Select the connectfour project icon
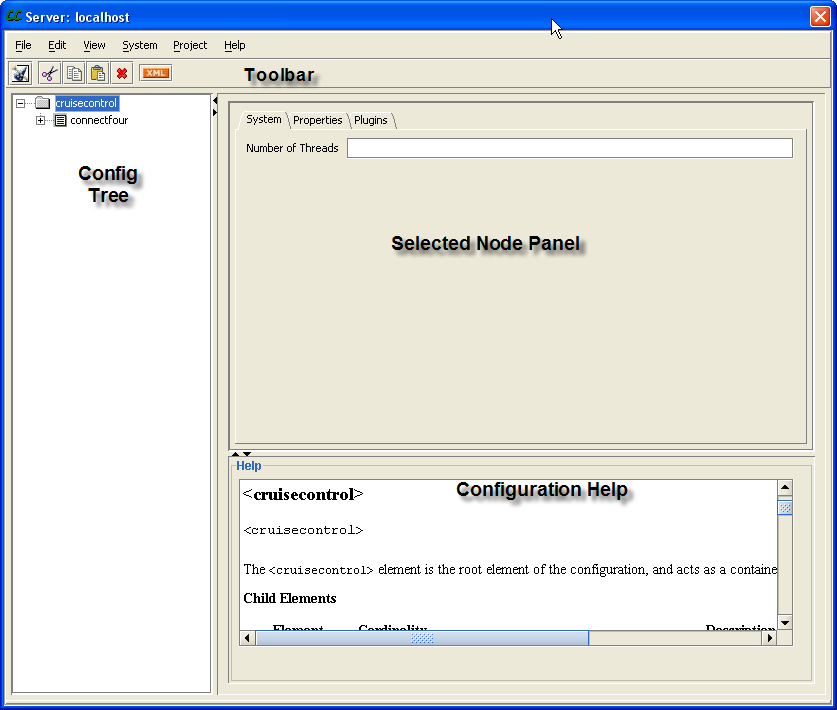Screen dimensions: 837x710 60,121
